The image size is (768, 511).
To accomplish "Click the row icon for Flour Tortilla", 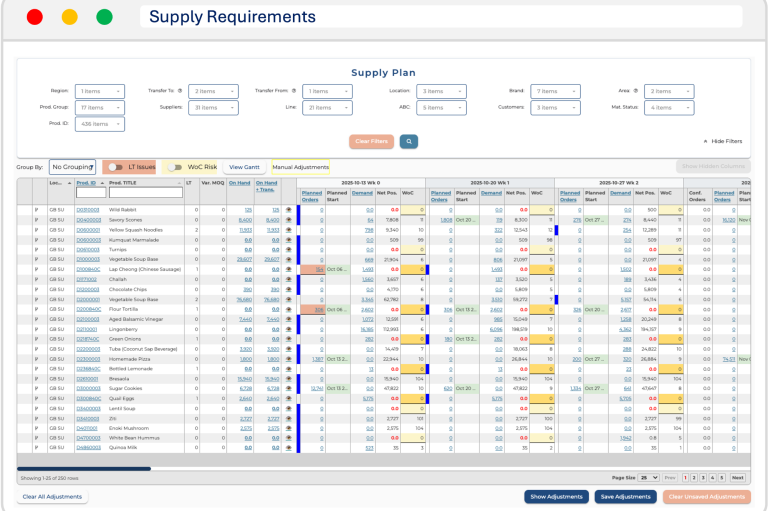I will [289, 309].
